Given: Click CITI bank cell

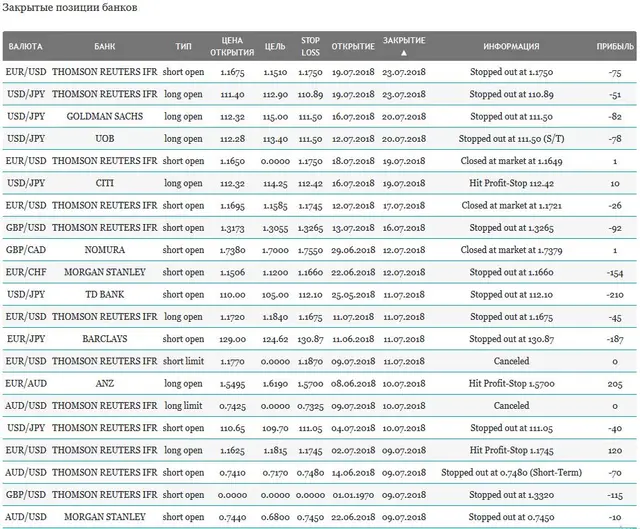Looking at the screenshot, I should (x=104, y=183).
